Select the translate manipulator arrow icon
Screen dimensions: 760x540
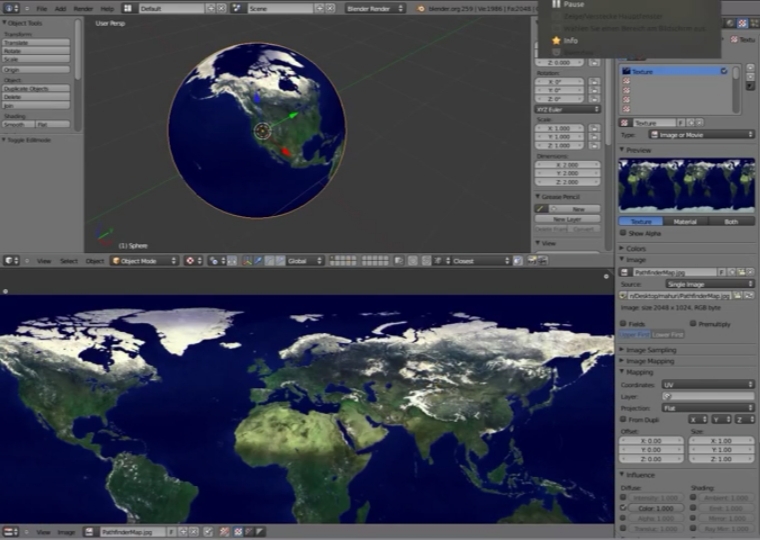[258, 261]
